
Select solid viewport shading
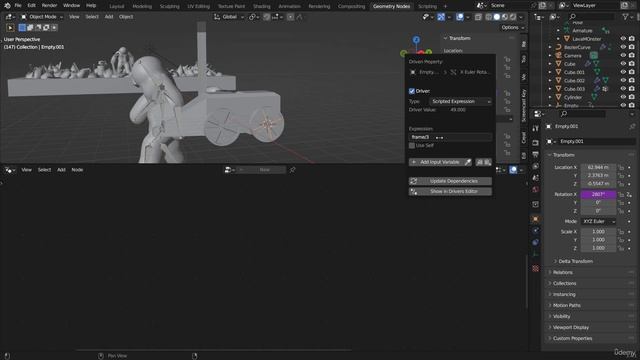[x=497, y=17]
